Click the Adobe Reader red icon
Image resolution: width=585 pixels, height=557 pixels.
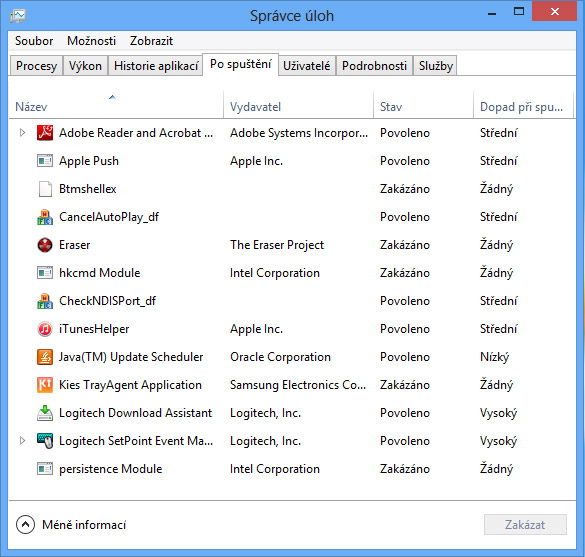(x=45, y=133)
